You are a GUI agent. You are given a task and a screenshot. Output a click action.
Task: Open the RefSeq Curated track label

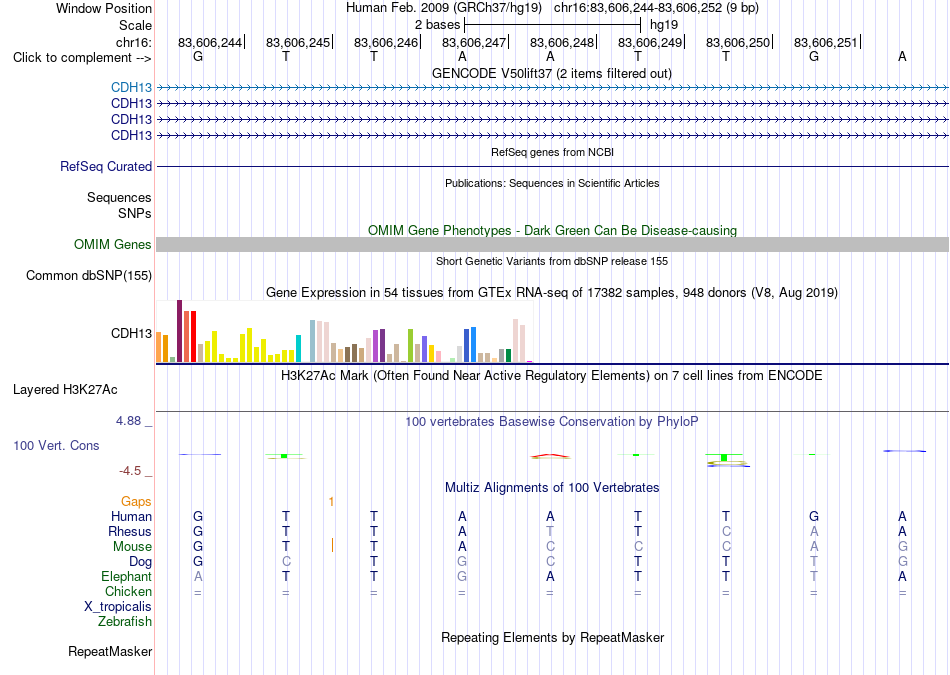[106, 166]
